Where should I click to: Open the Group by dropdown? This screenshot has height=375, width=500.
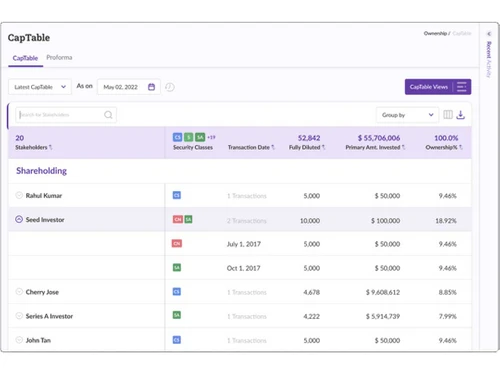pyautogui.click(x=407, y=115)
